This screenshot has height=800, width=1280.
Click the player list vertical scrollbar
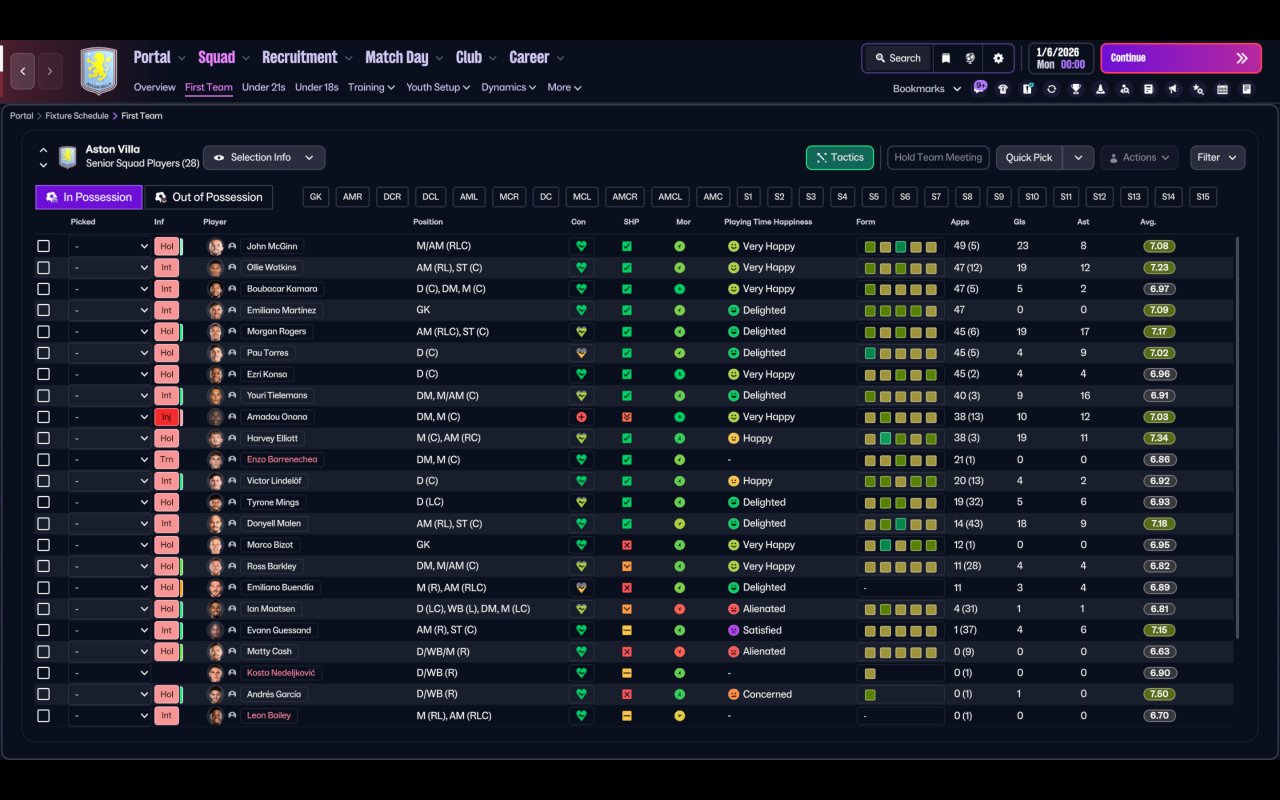coord(1238,438)
